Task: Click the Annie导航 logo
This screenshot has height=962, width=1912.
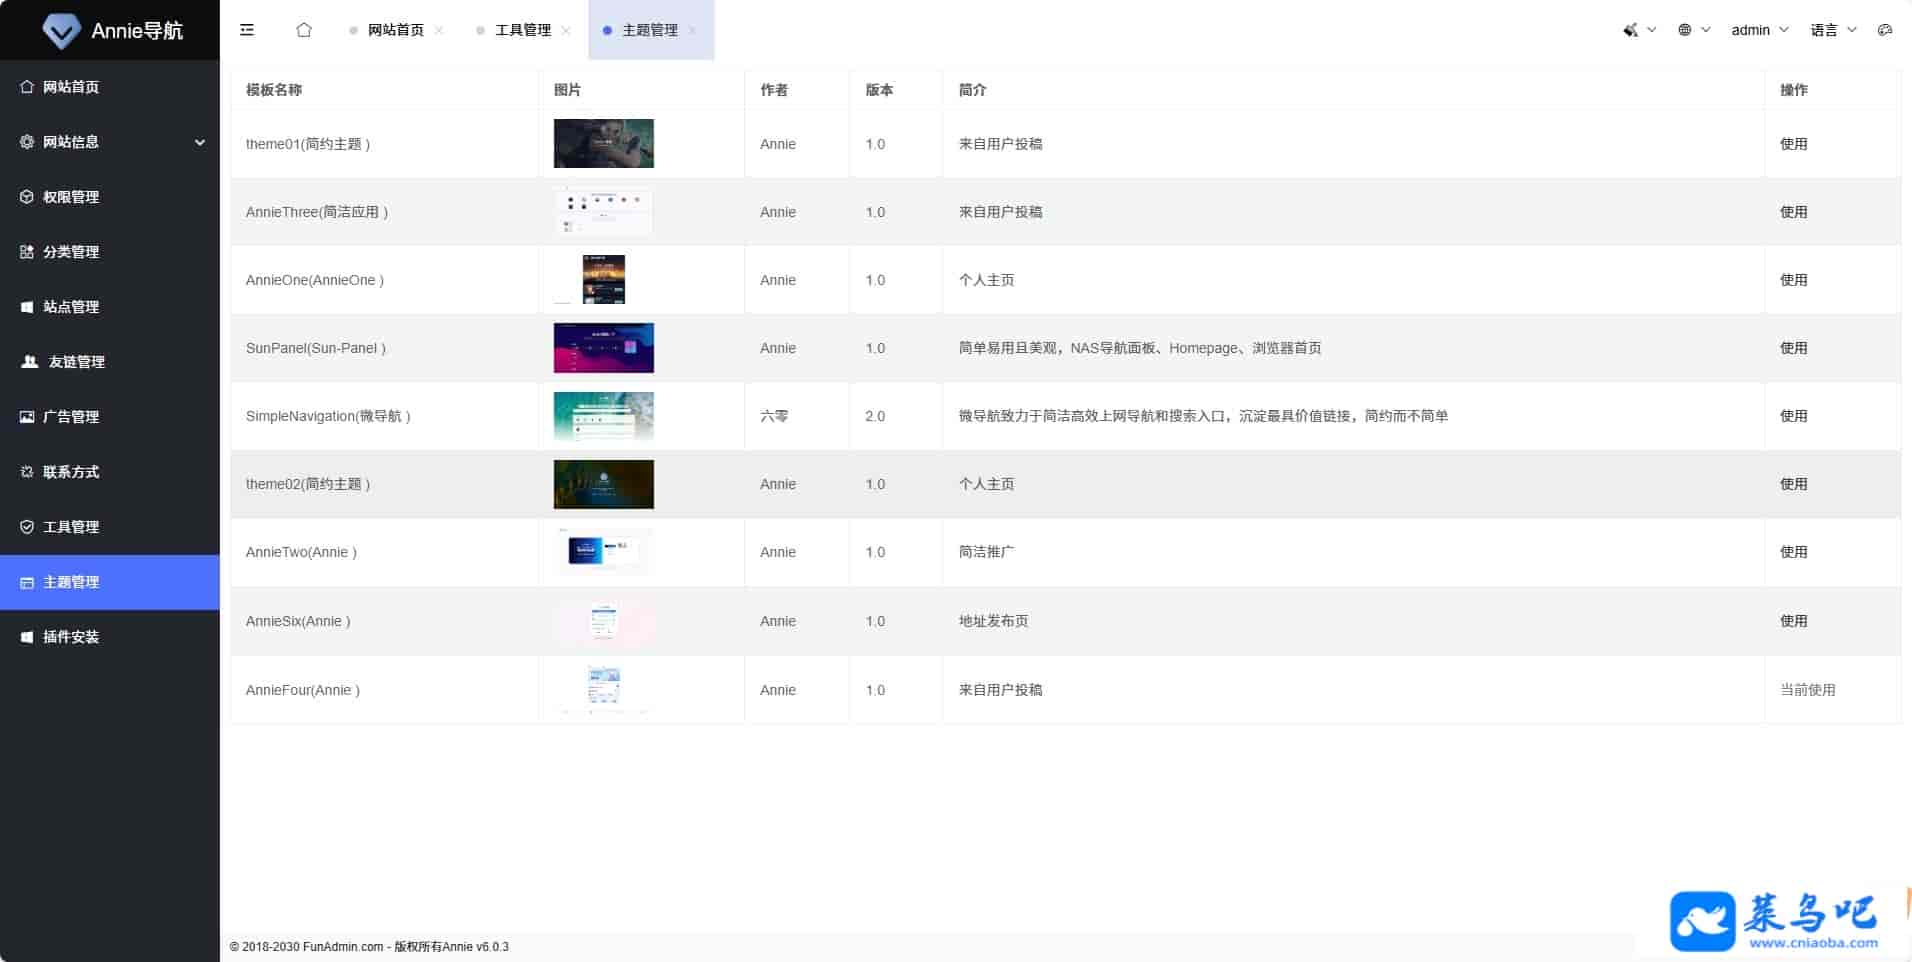Action: point(110,30)
